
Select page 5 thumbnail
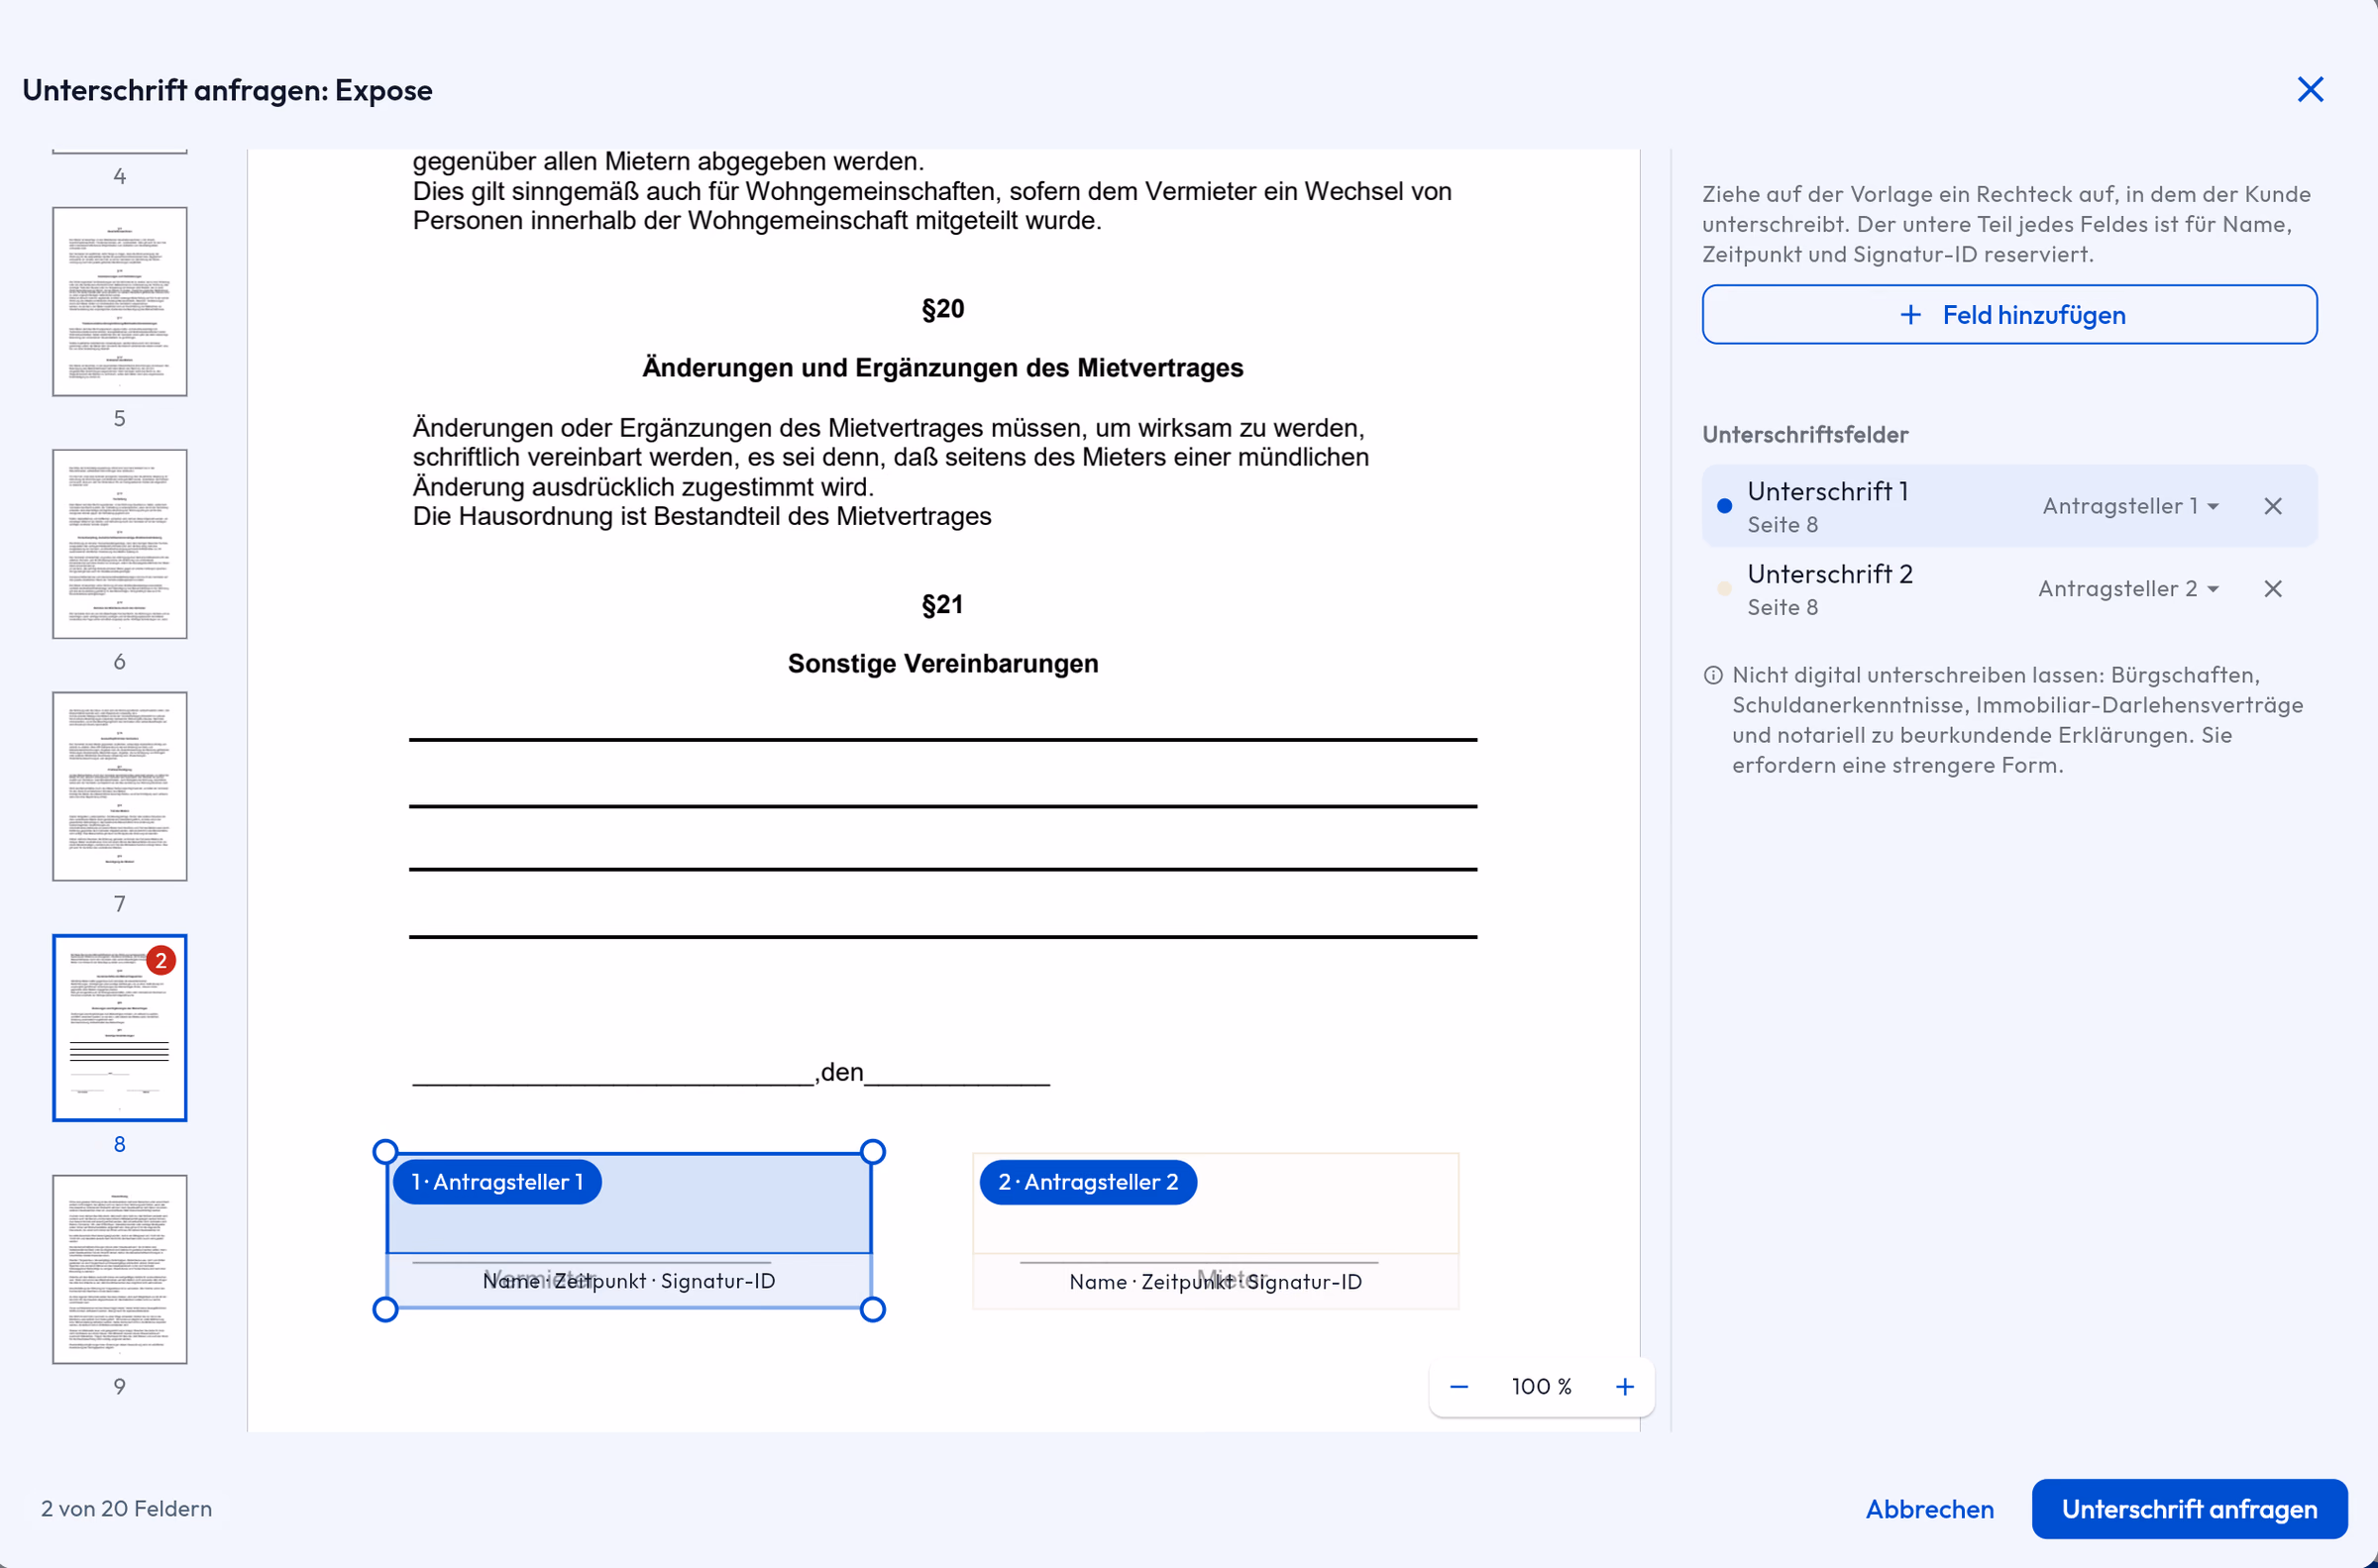(x=120, y=301)
